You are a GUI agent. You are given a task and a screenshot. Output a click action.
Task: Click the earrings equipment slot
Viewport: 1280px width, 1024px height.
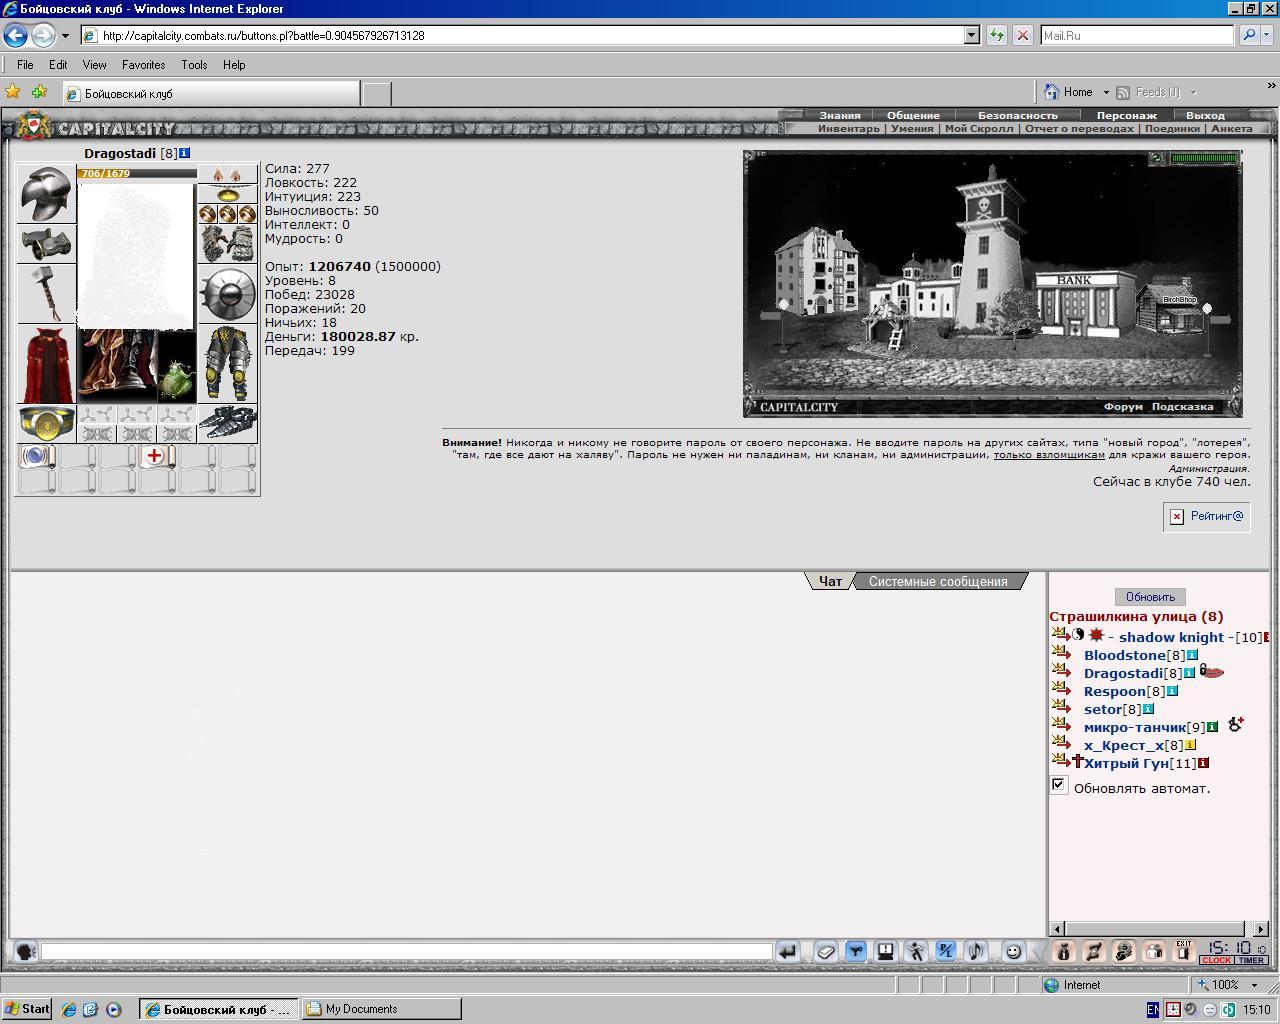(x=227, y=174)
